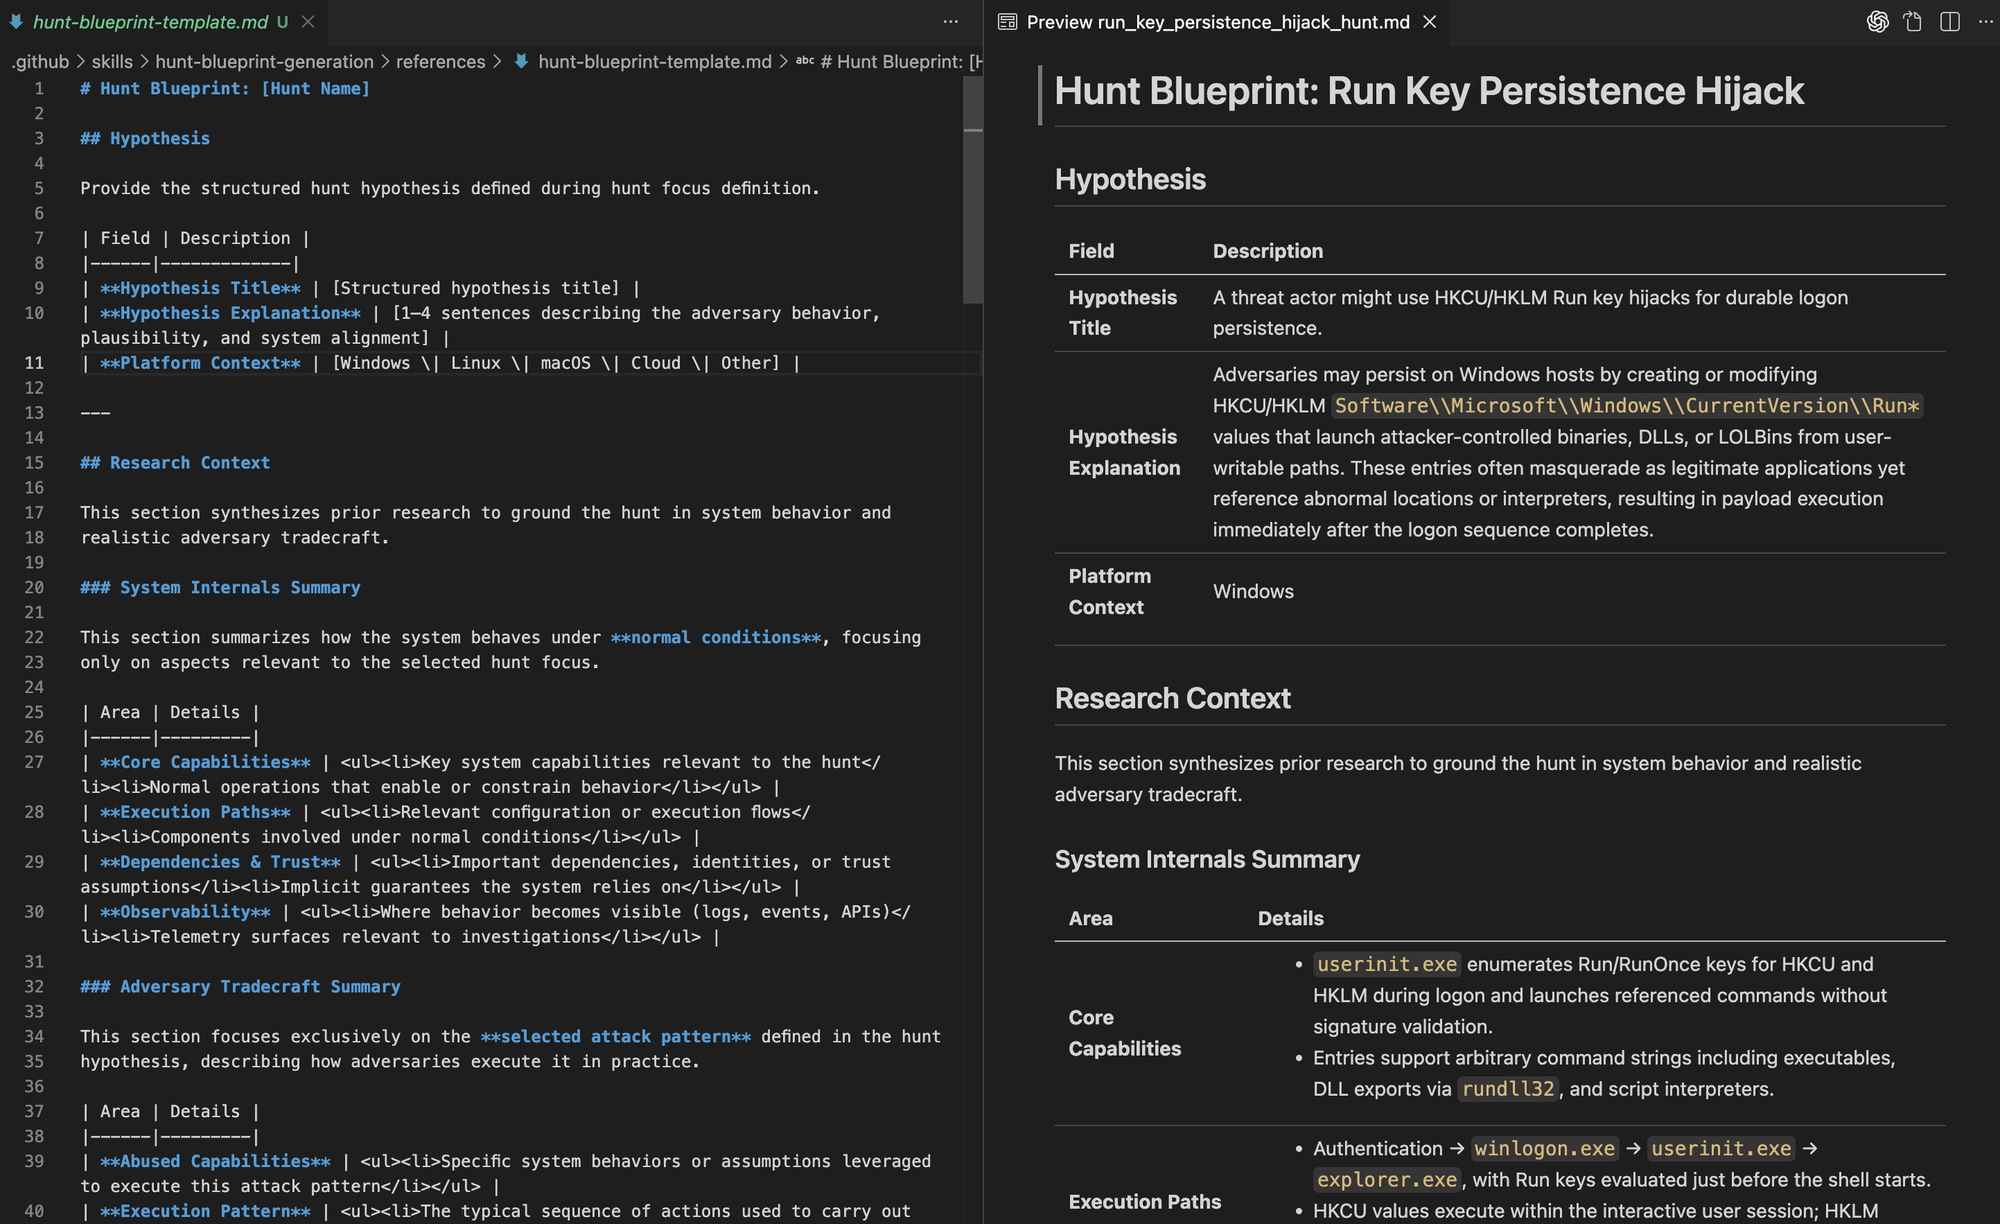This screenshot has width=2000, height=1224.
Task: Click the Split Editor Right icon
Action: (1949, 22)
